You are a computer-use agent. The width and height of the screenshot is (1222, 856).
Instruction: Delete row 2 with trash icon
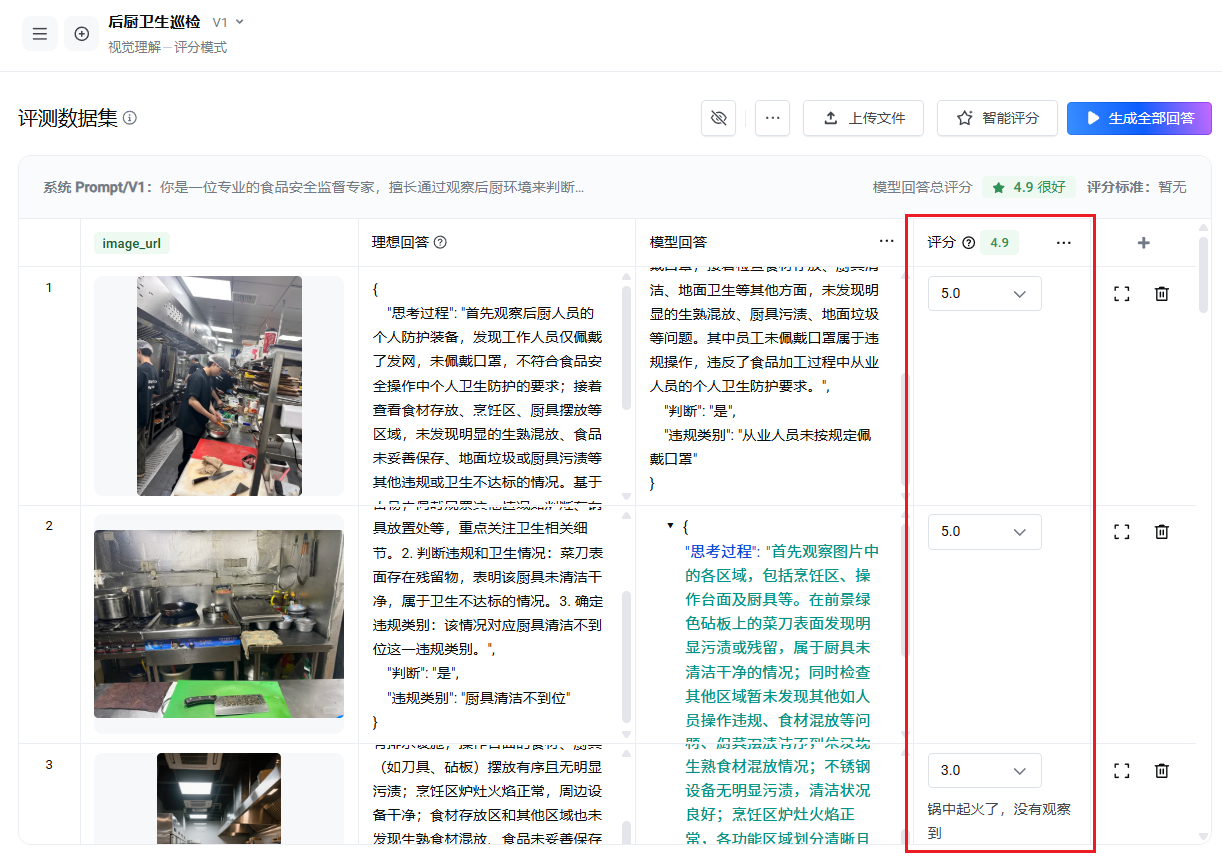point(1161,532)
